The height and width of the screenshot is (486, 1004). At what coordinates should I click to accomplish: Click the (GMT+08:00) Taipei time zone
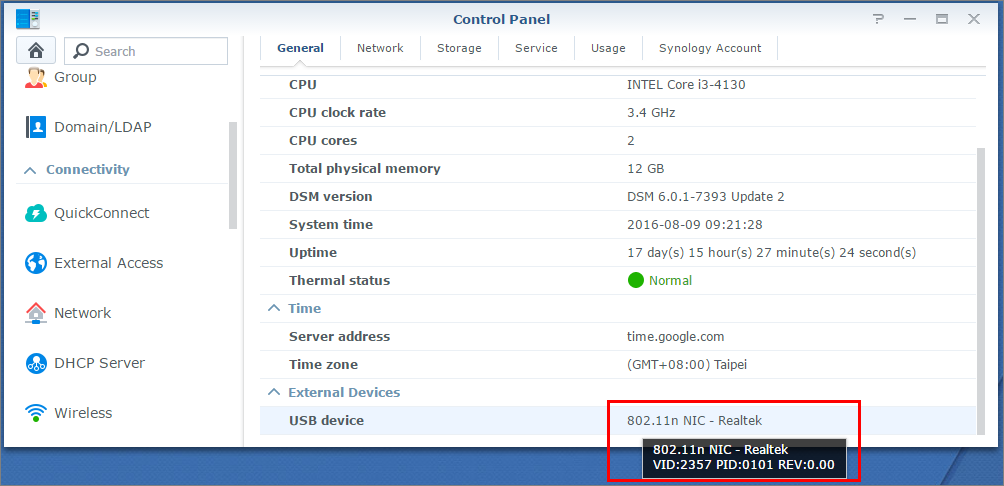[687, 364]
